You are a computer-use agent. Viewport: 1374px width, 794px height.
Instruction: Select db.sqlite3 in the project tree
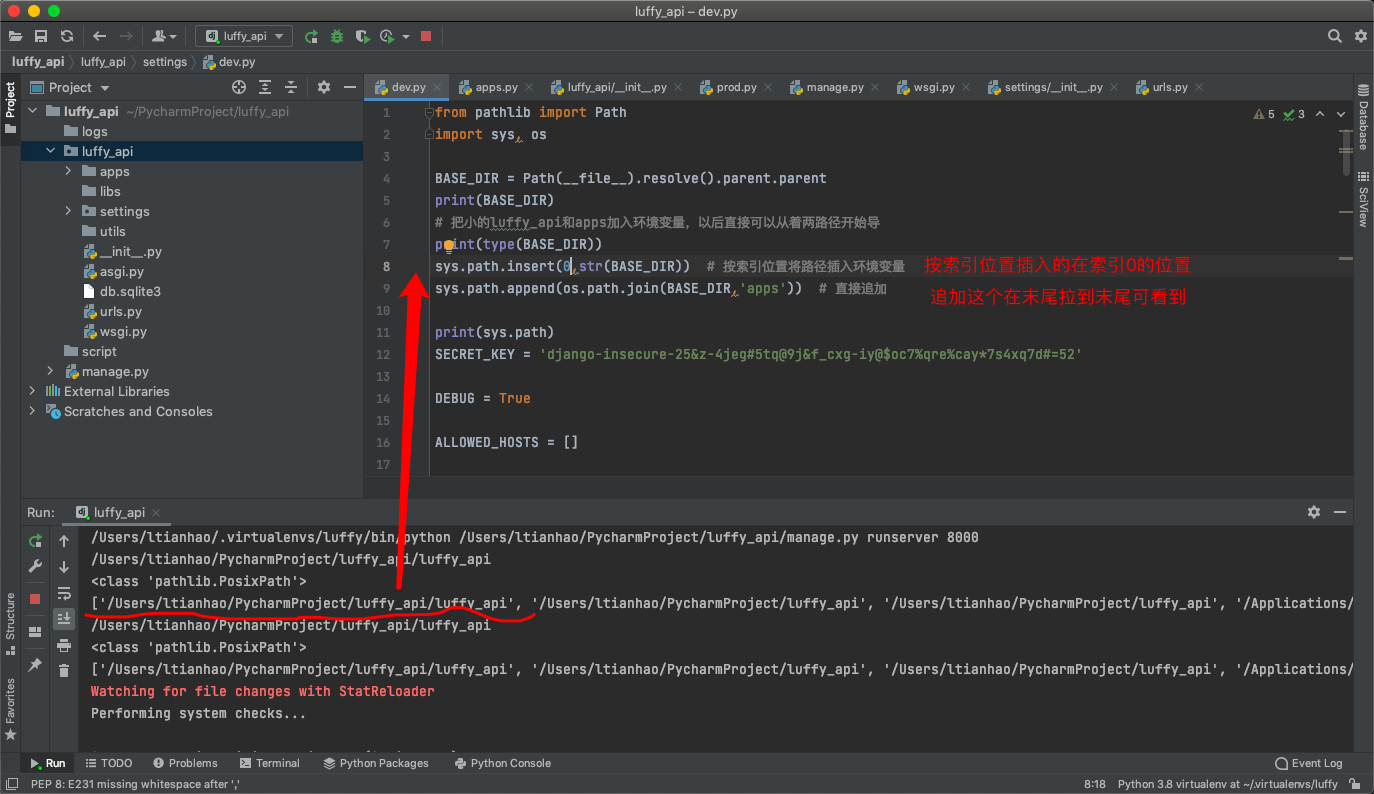point(130,291)
